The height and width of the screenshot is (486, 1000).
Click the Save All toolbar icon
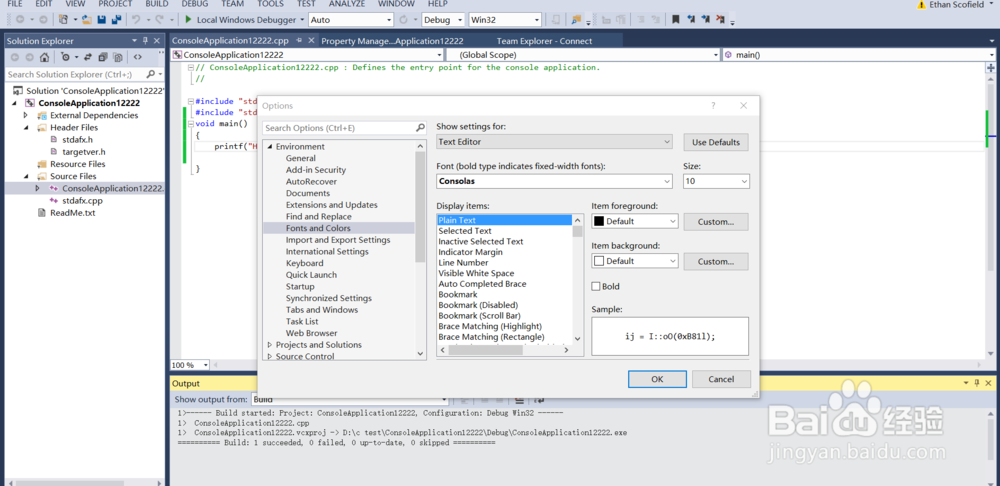(x=116, y=20)
